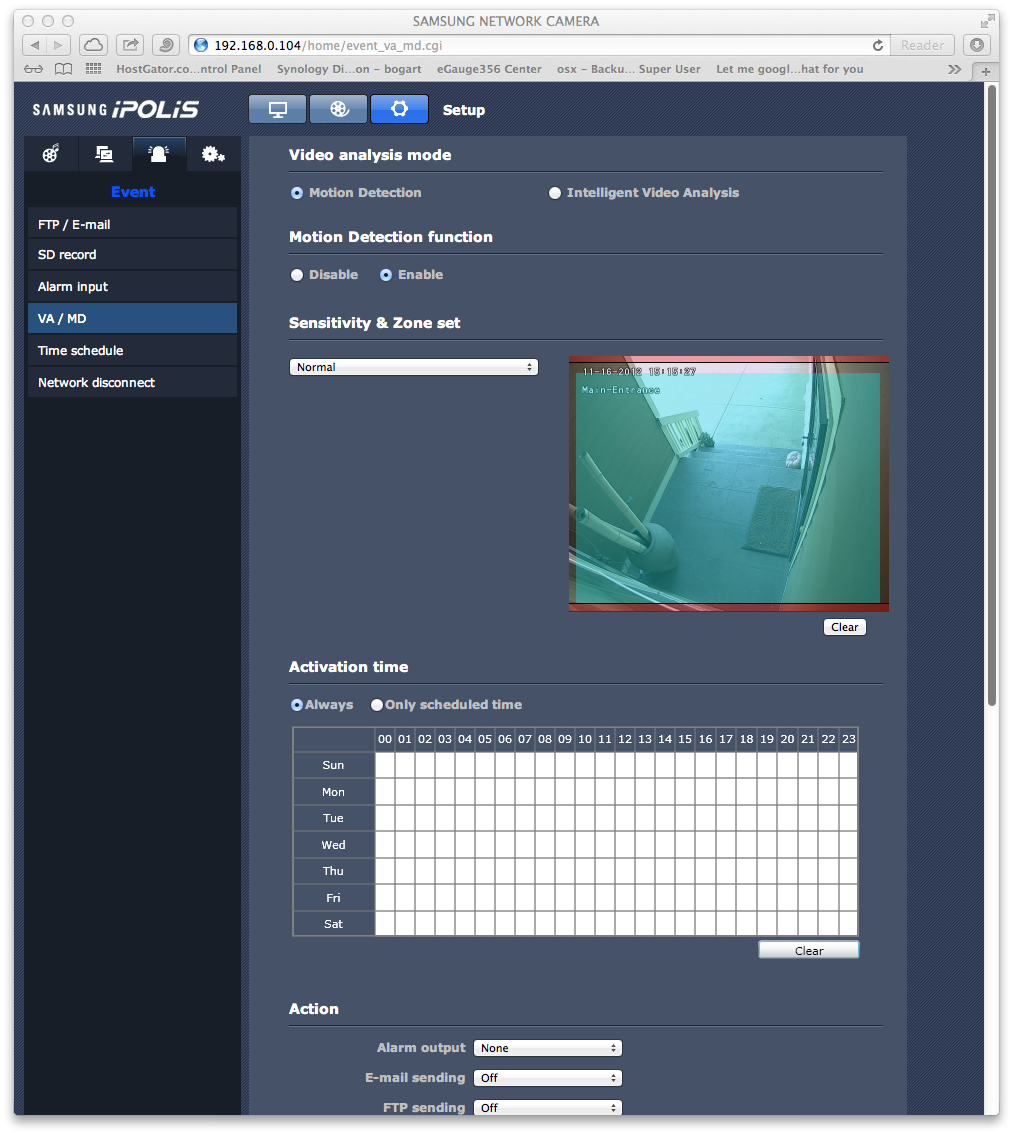Open Top Sites grid icon

click(x=93, y=69)
